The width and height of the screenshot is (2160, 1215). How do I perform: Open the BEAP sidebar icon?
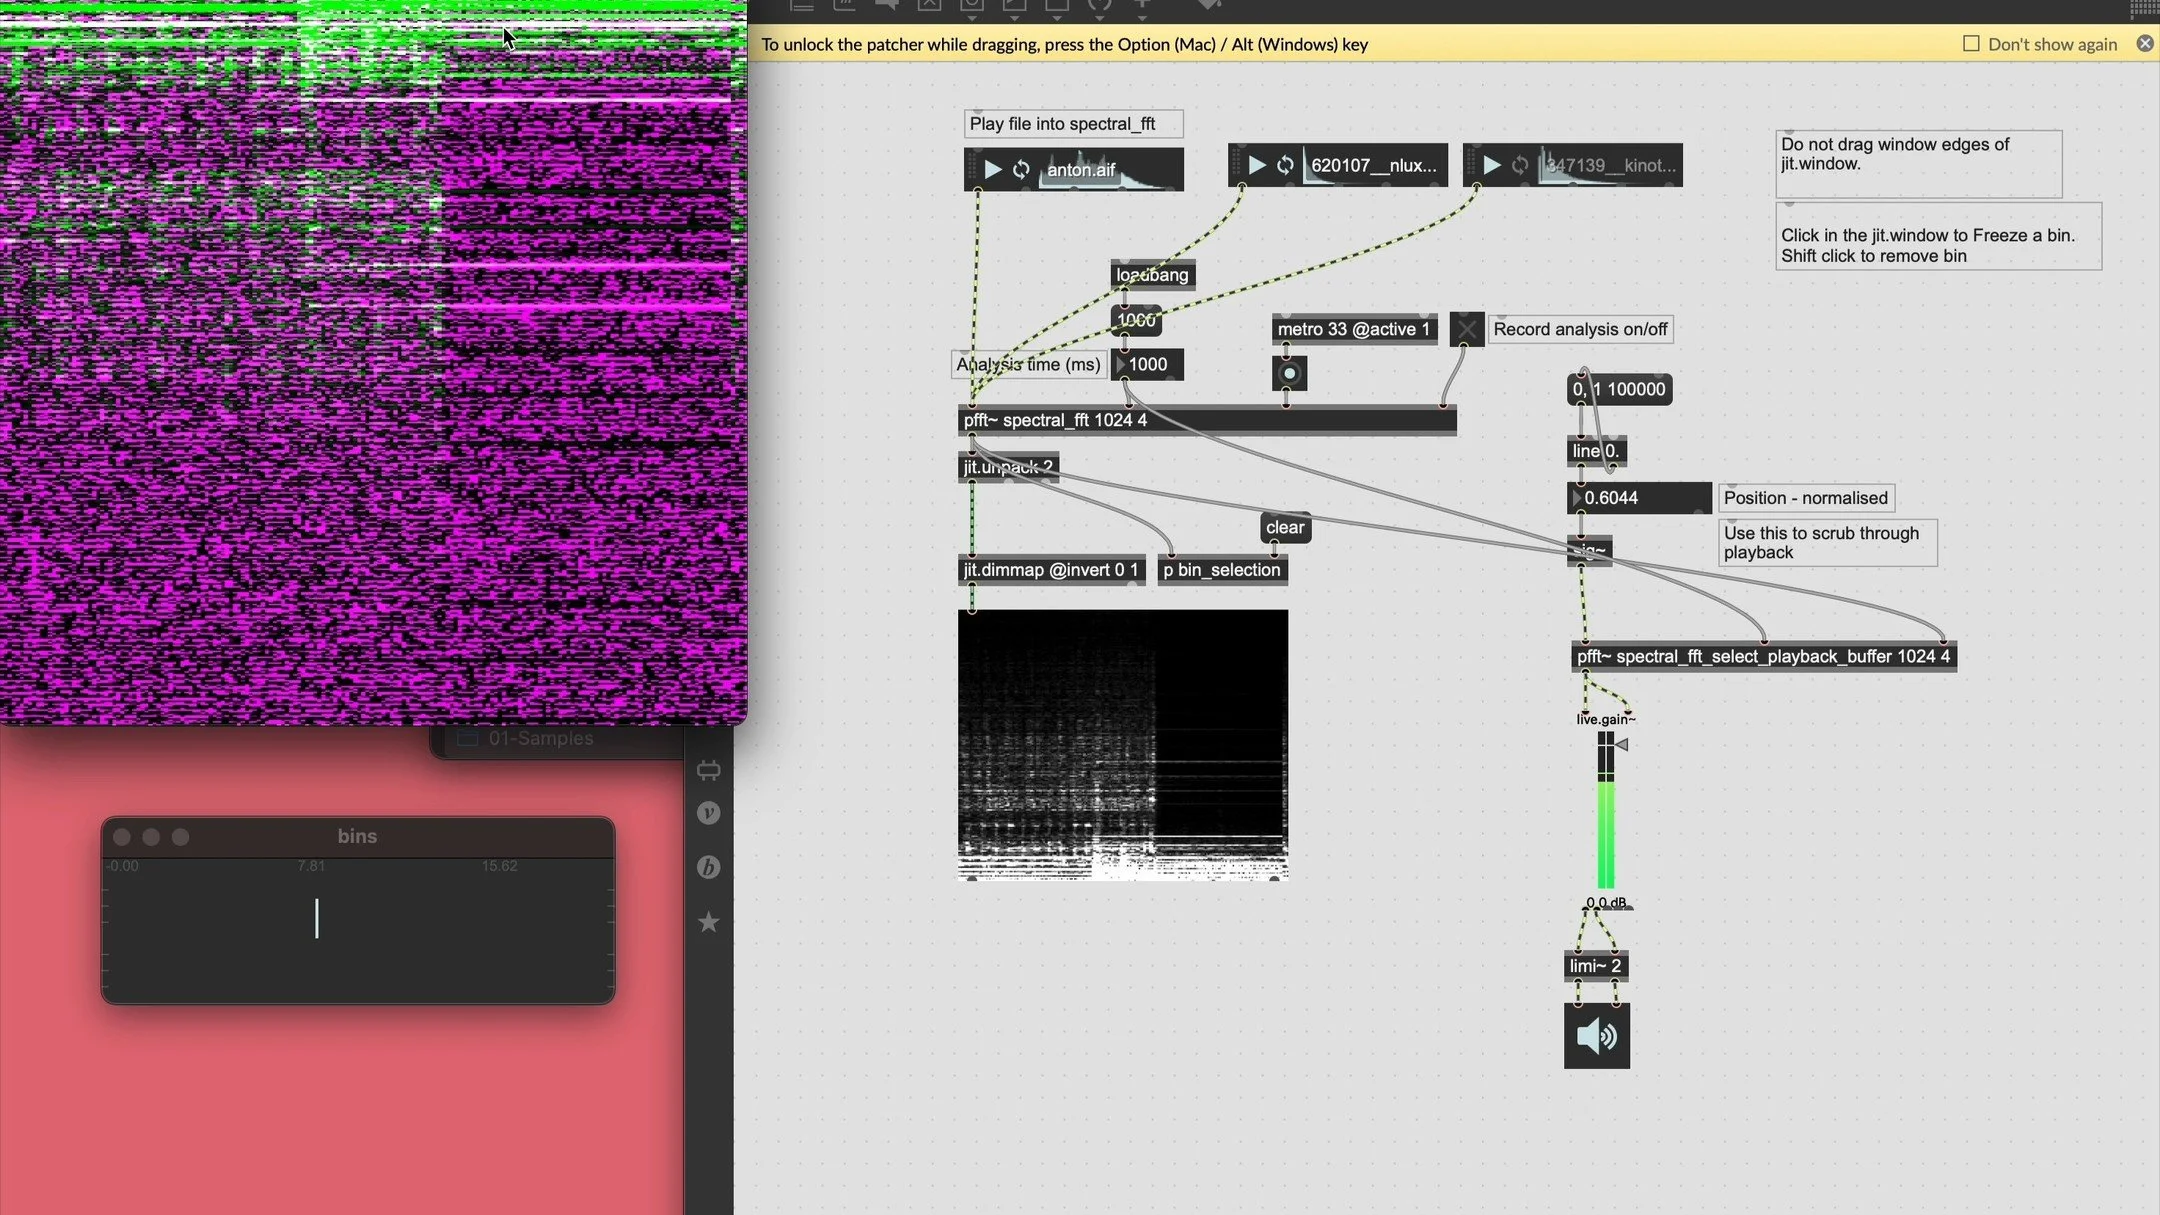point(708,867)
